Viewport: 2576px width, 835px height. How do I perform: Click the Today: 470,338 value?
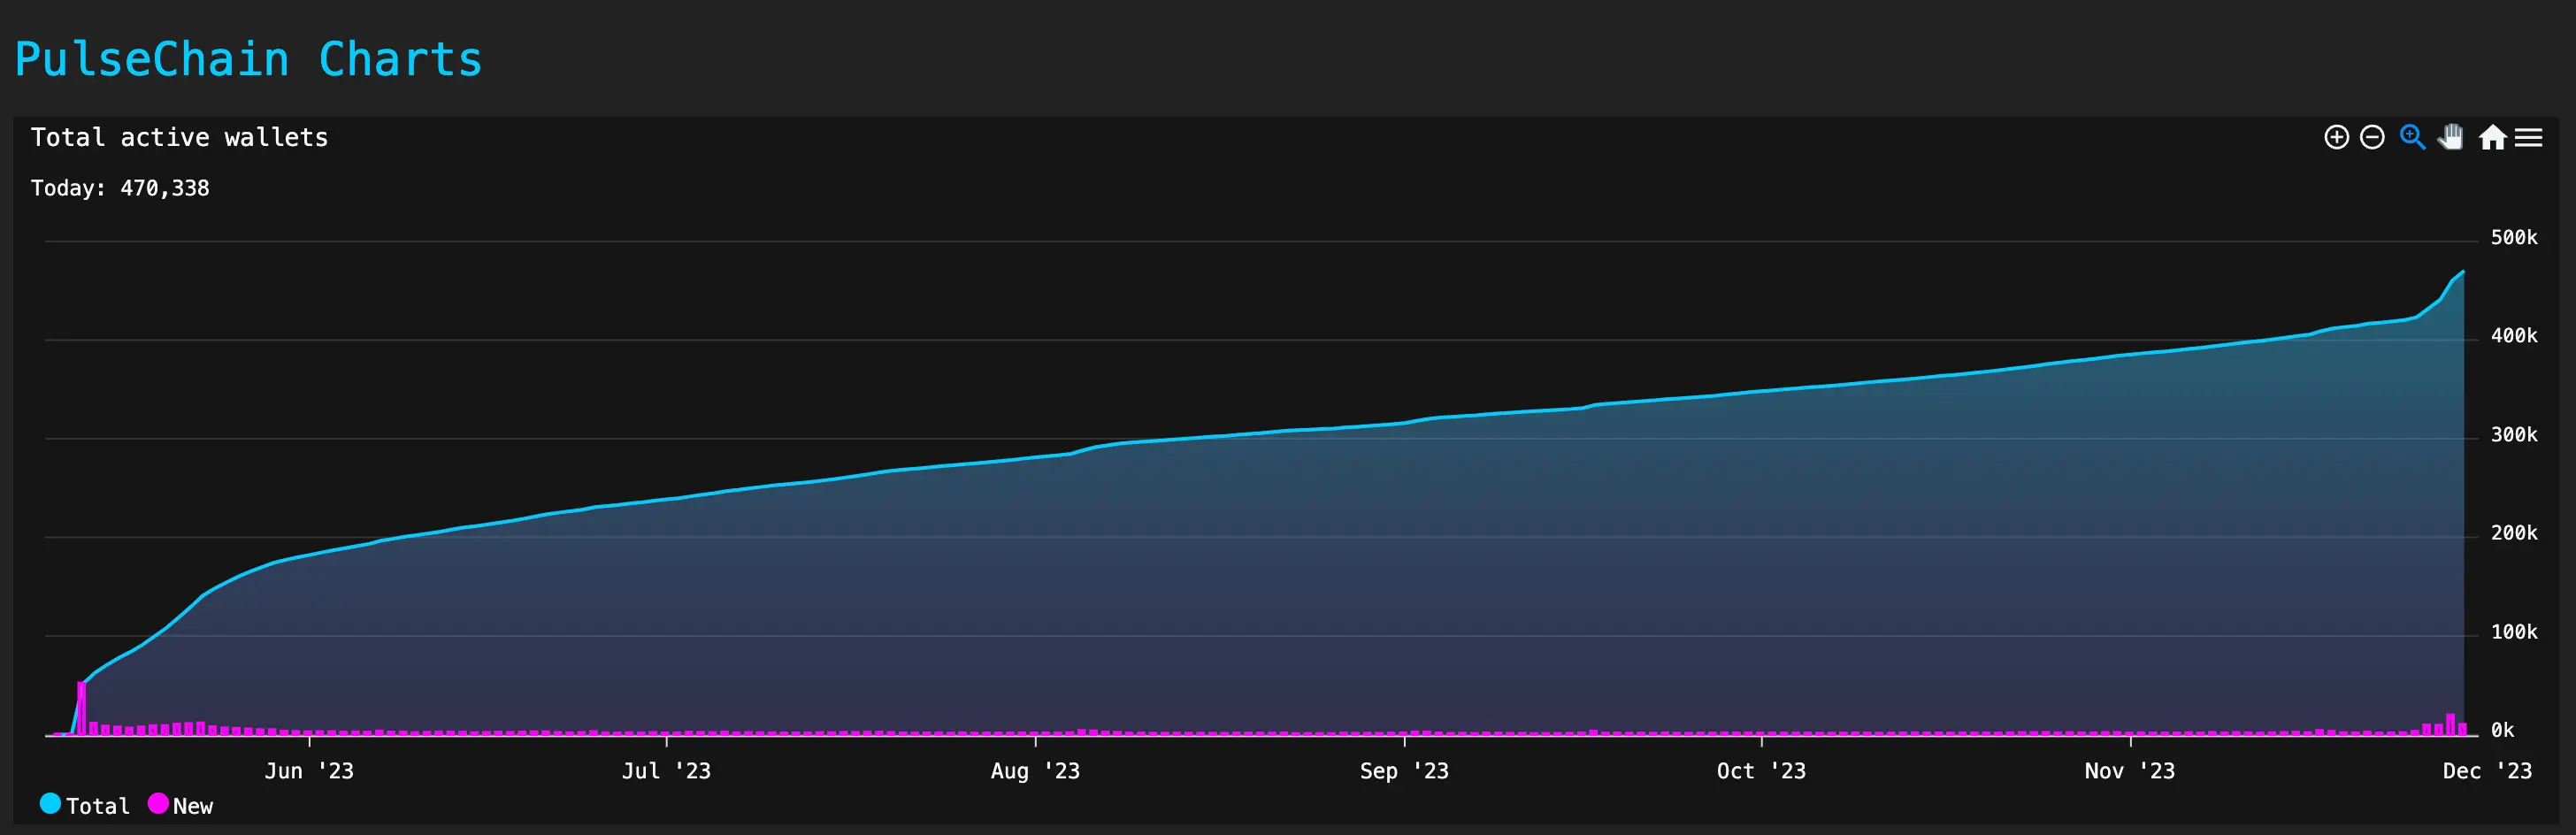[x=120, y=188]
